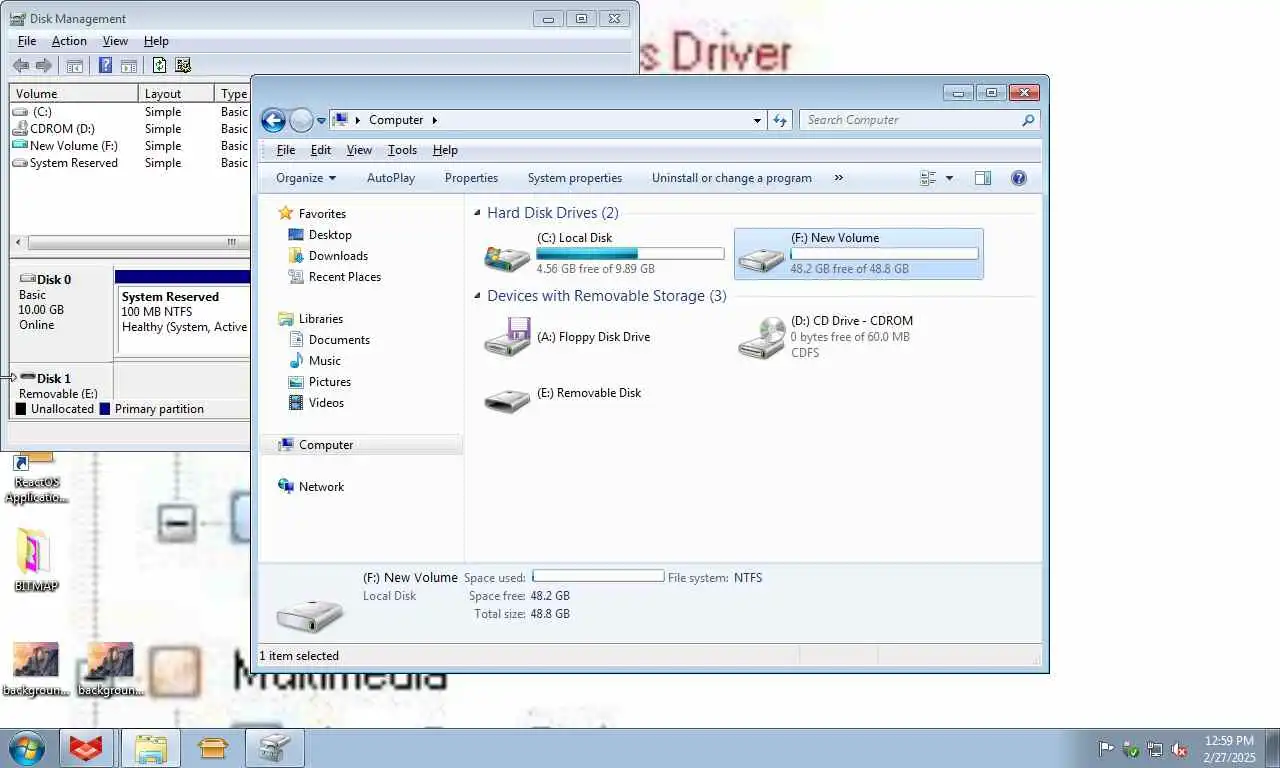Image resolution: width=1280 pixels, height=768 pixels.
Task: Click red fox-shaped taskbar icon
Action: [87, 748]
